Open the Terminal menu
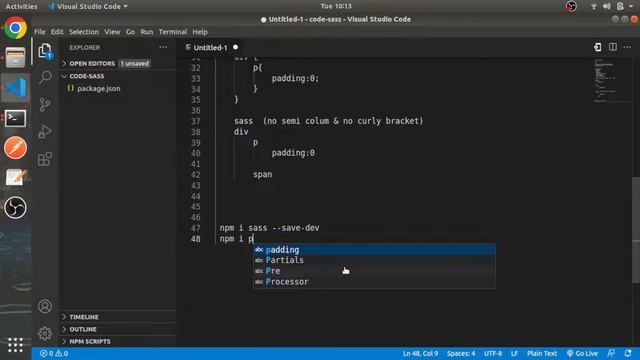This screenshot has height=360, width=640. [x=173, y=32]
